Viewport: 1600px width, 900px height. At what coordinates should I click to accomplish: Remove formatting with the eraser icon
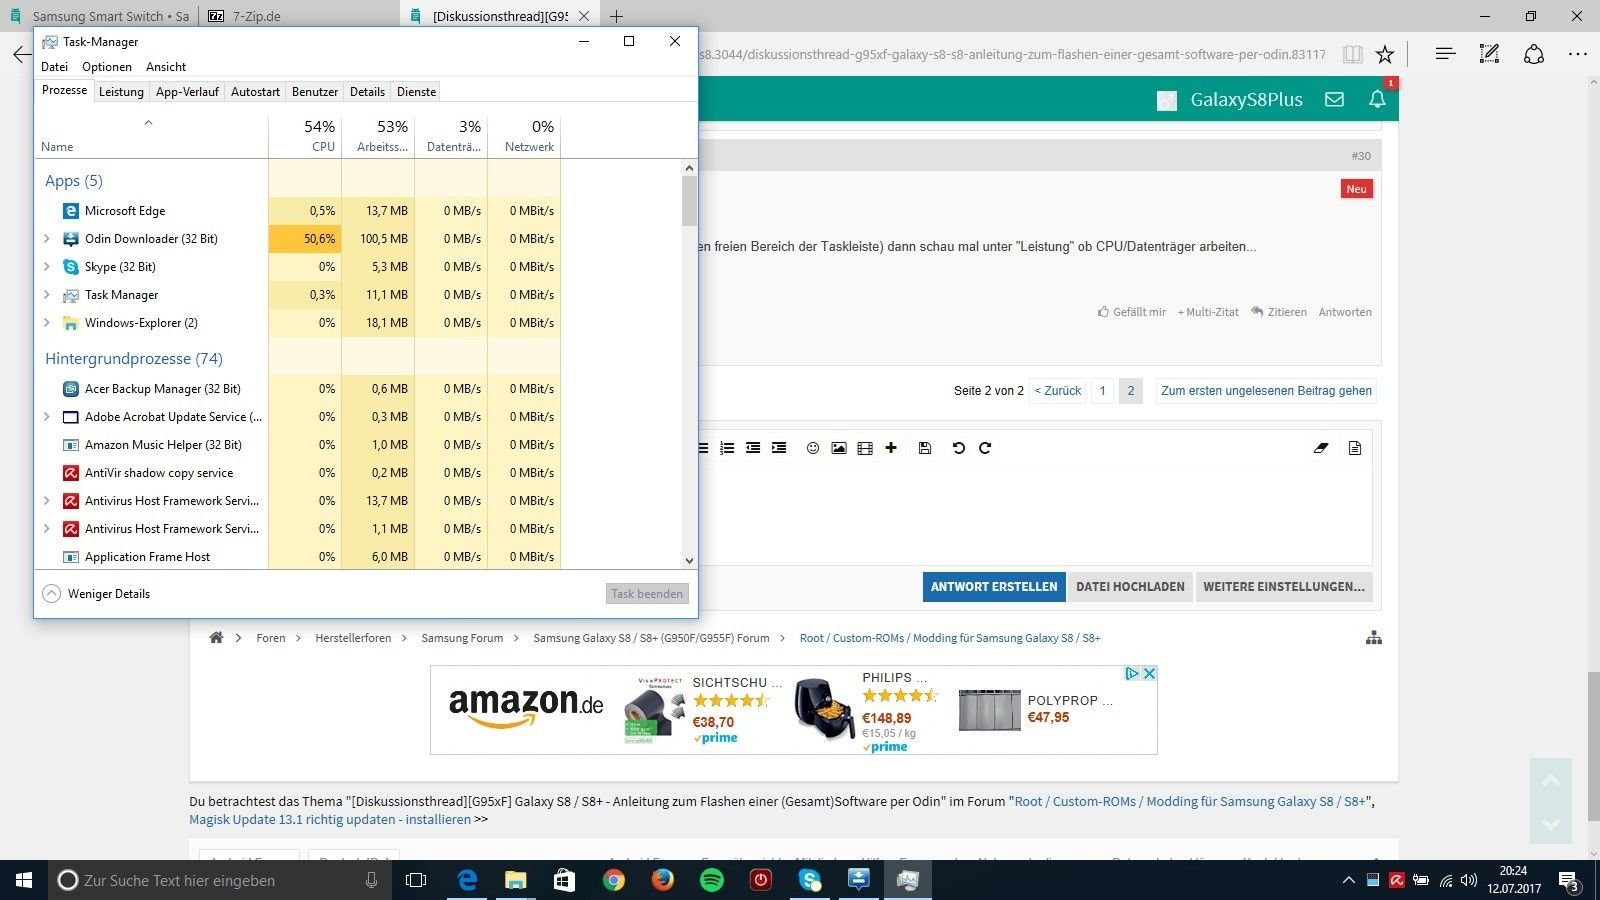coord(1321,448)
